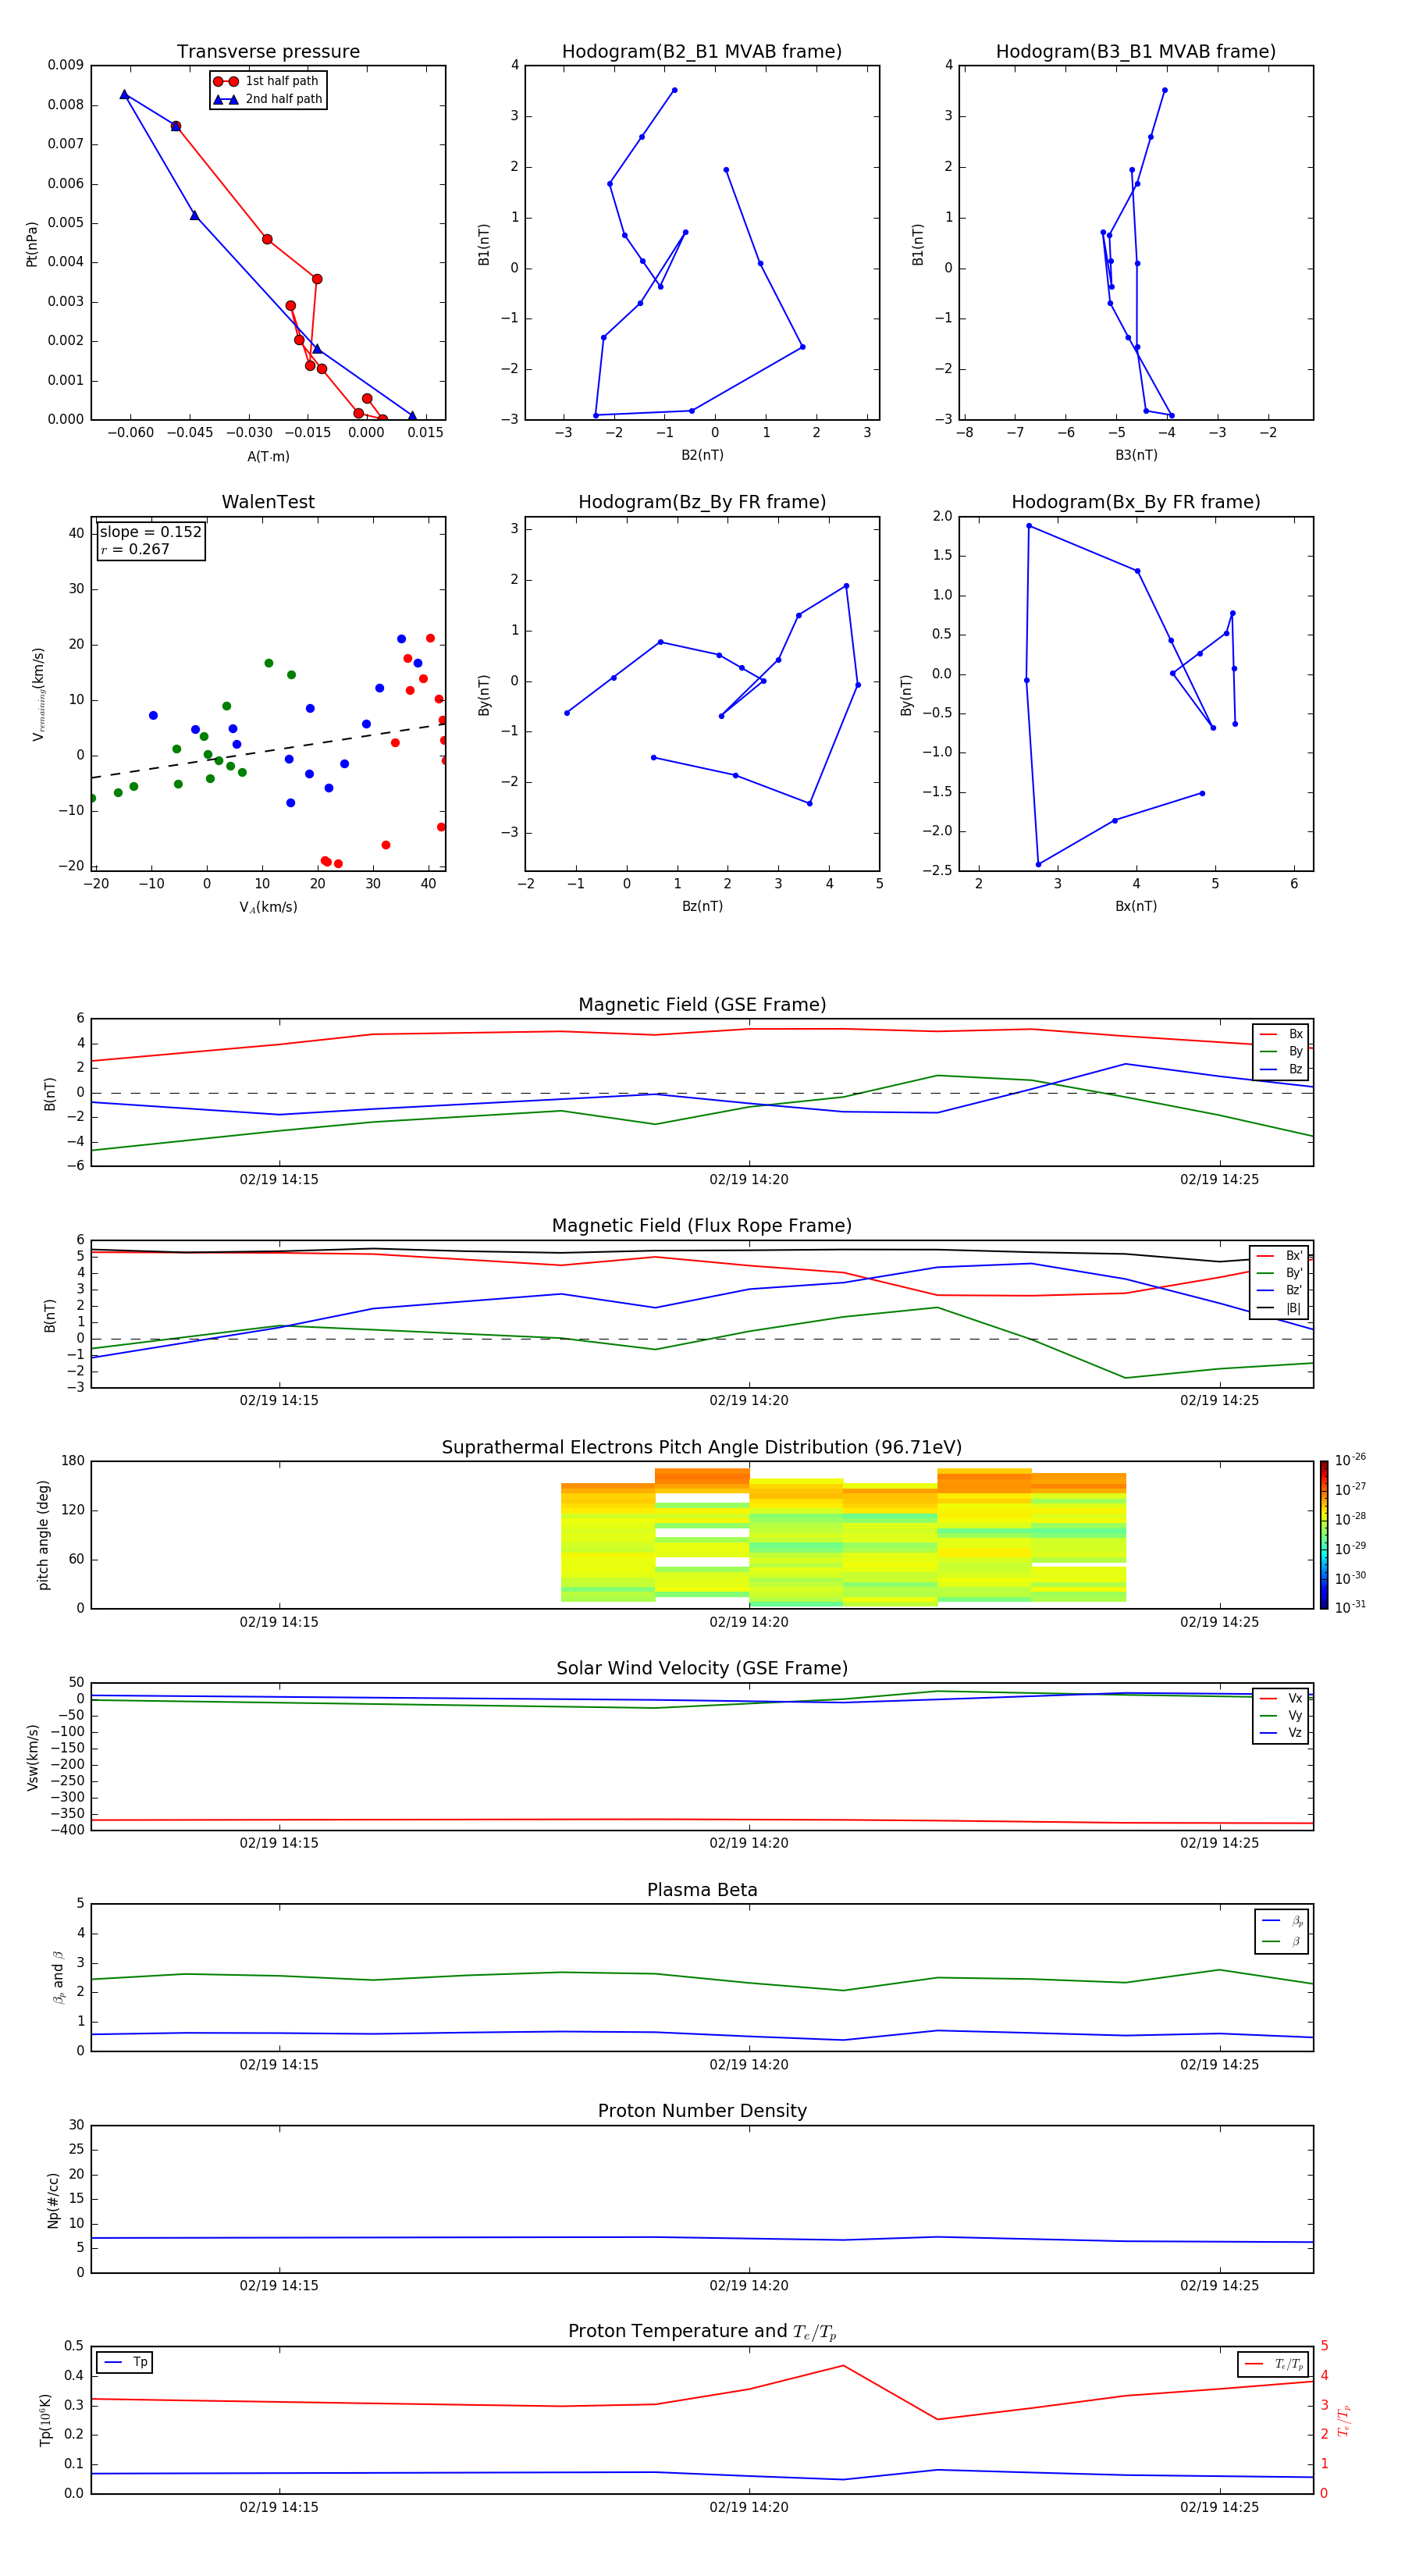This screenshot has width=1405, height=2576.
Task: Click '02/19 14:20' tick under Proton Temperature panel
Action: [749, 2507]
